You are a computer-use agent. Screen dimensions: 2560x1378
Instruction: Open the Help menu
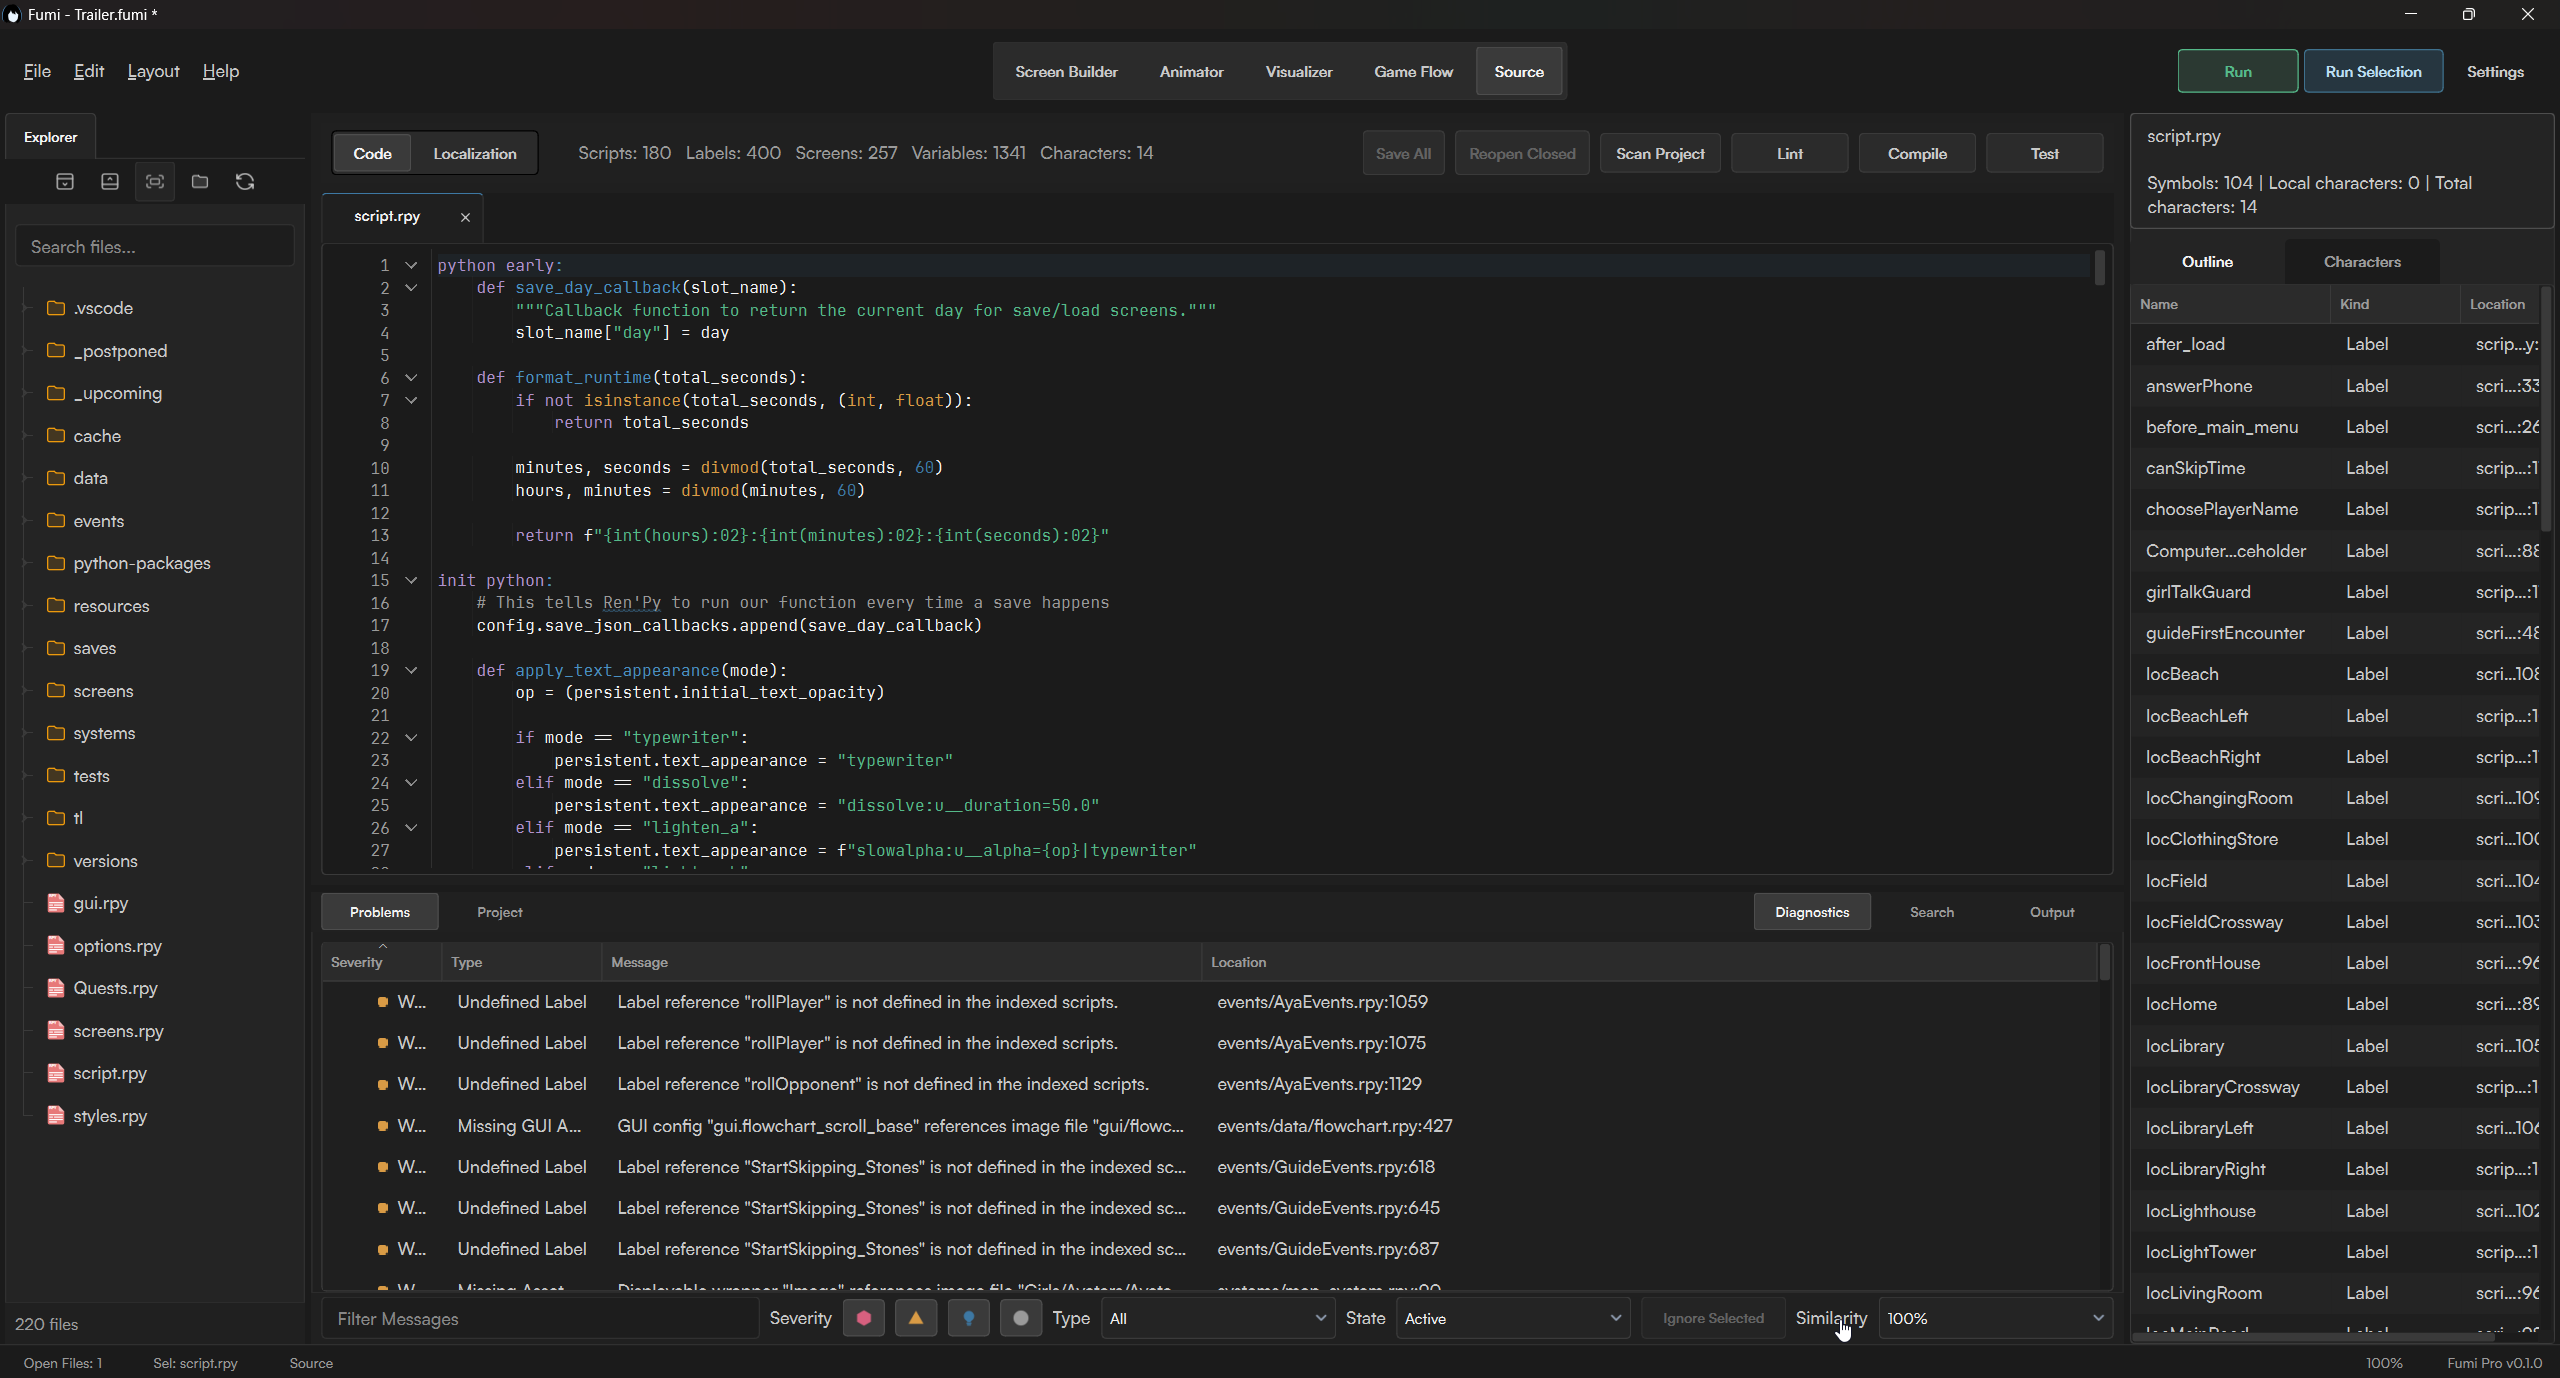220,71
